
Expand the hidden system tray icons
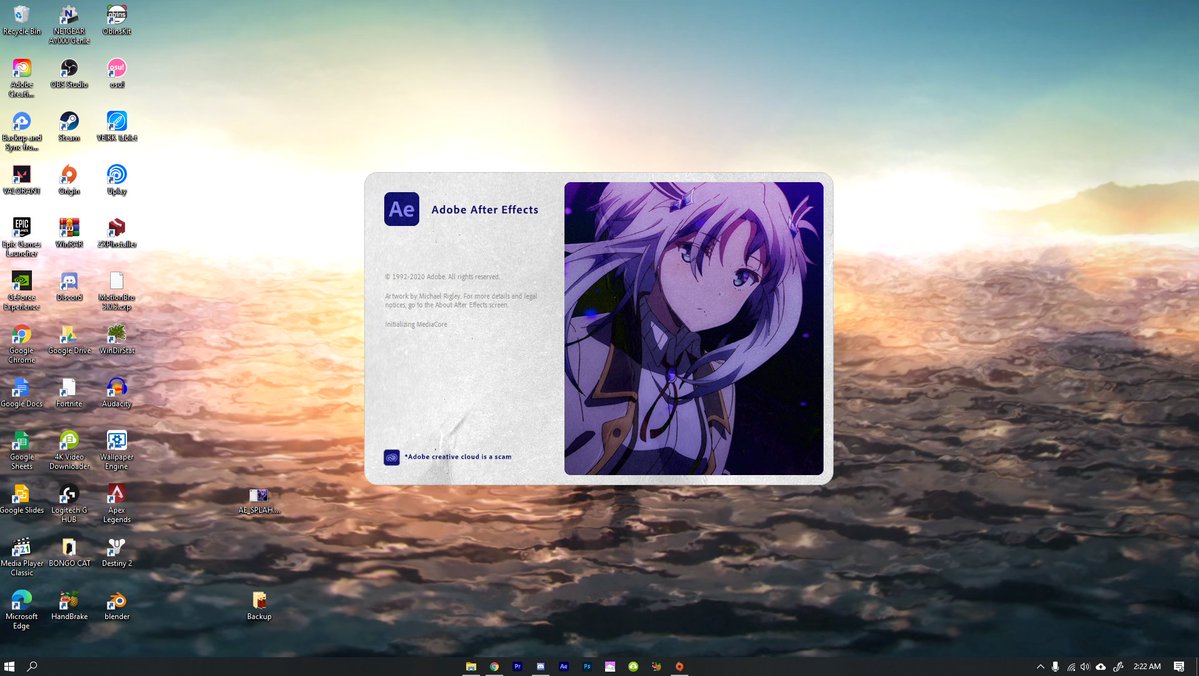pyautogui.click(x=1040, y=666)
